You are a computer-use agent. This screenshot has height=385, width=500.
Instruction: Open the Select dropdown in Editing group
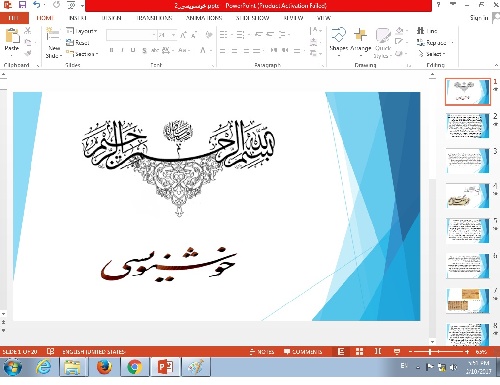click(x=431, y=54)
